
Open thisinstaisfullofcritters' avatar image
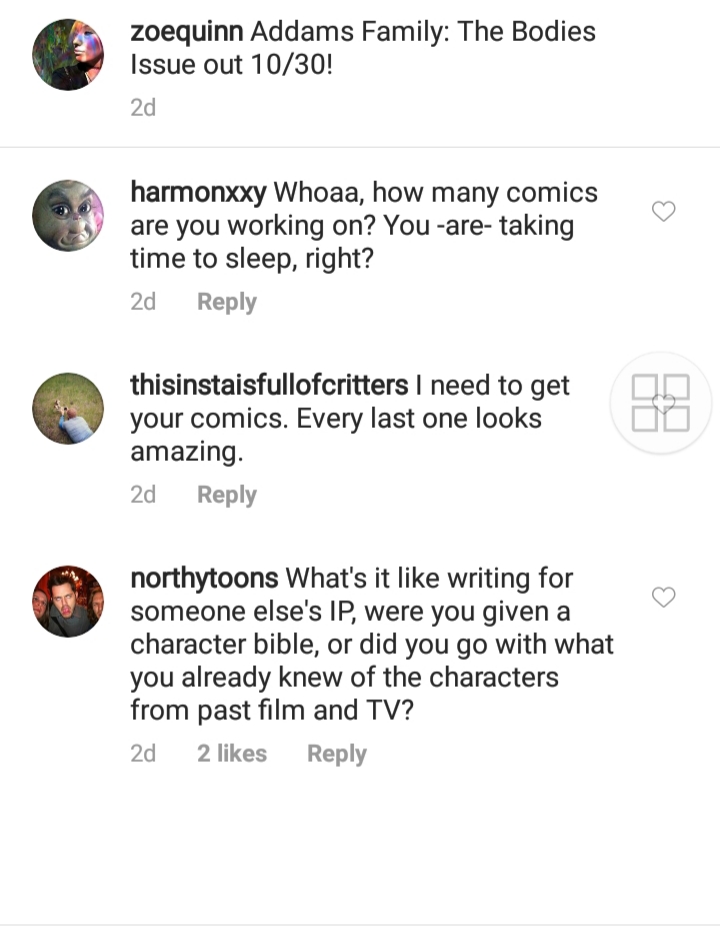point(68,408)
